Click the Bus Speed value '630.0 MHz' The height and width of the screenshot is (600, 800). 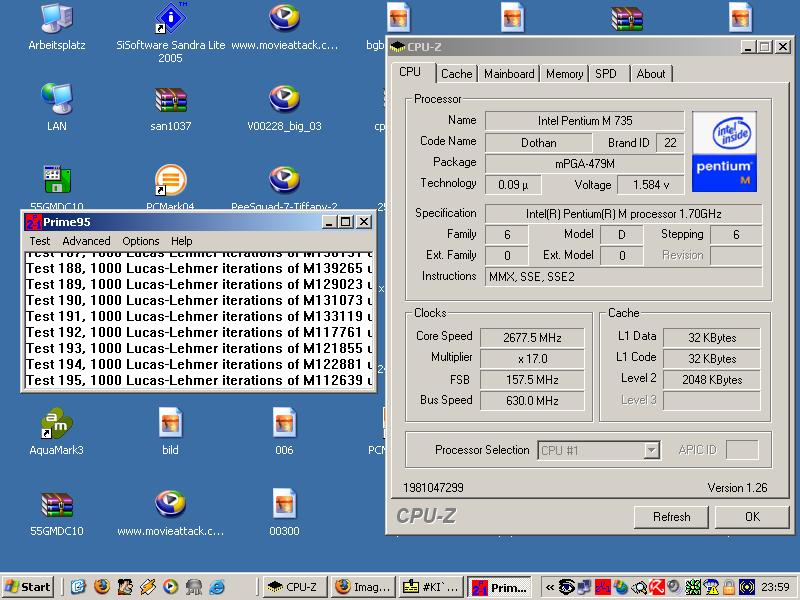coord(532,401)
